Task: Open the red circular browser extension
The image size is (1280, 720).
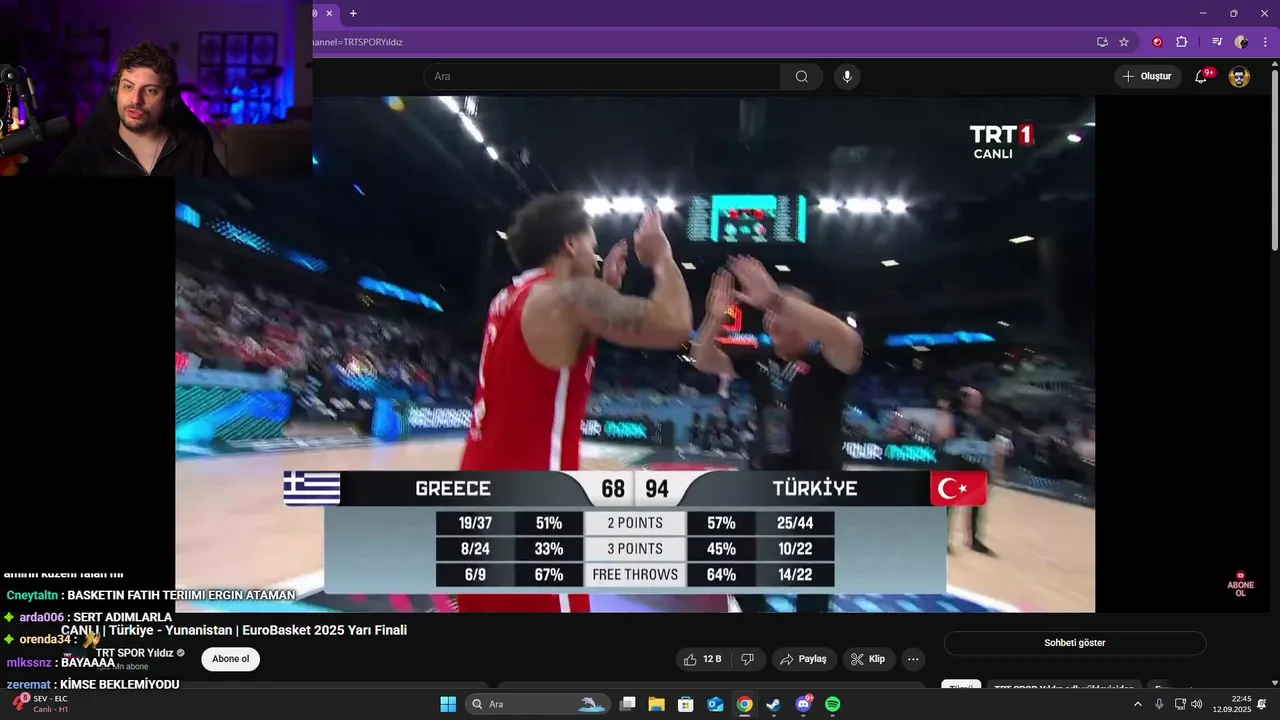Action: click(1158, 42)
